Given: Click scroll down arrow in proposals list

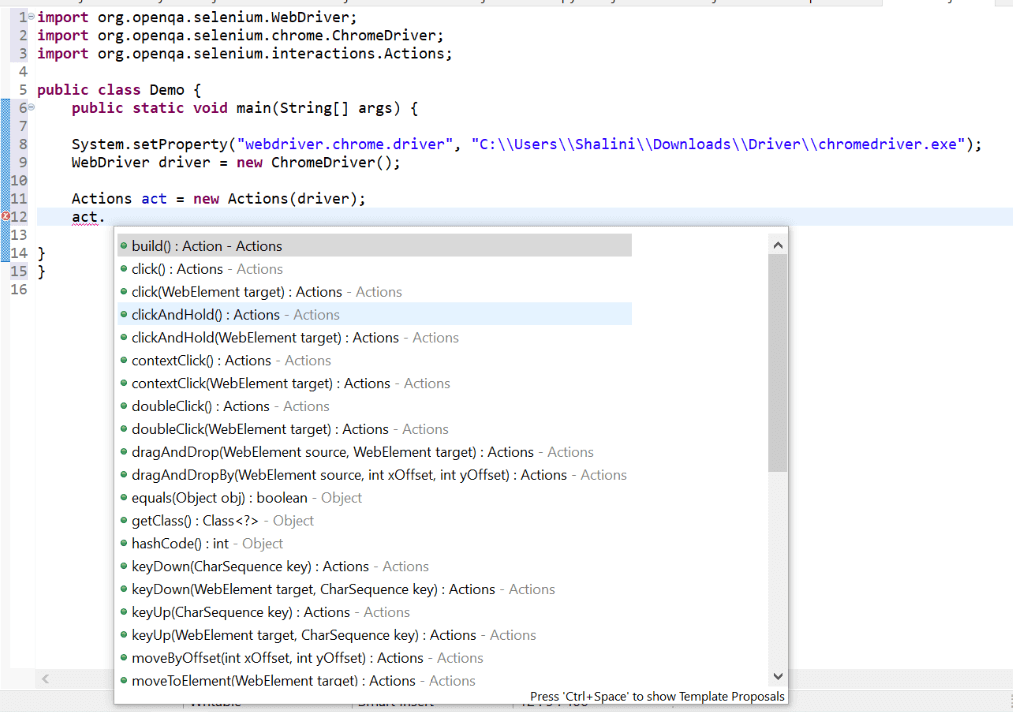Looking at the screenshot, I should (778, 676).
